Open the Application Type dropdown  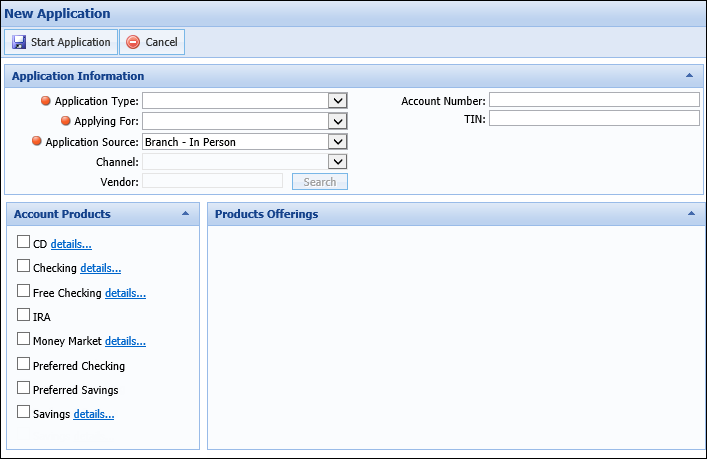pyautogui.click(x=338, y=101)
